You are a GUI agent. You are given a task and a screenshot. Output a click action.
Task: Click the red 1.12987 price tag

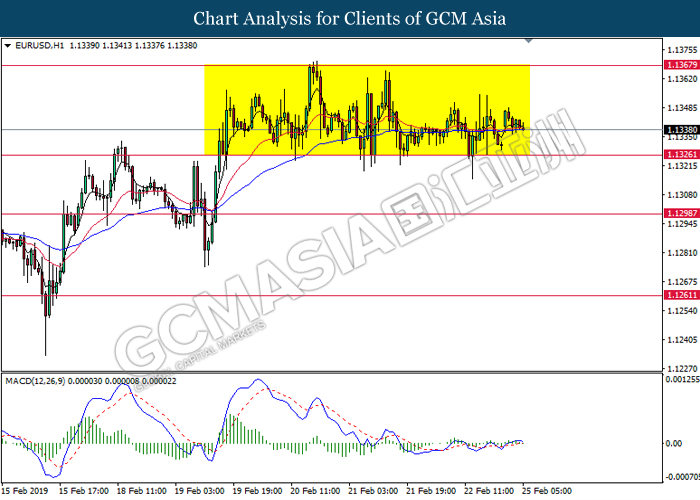pos(680,214)
